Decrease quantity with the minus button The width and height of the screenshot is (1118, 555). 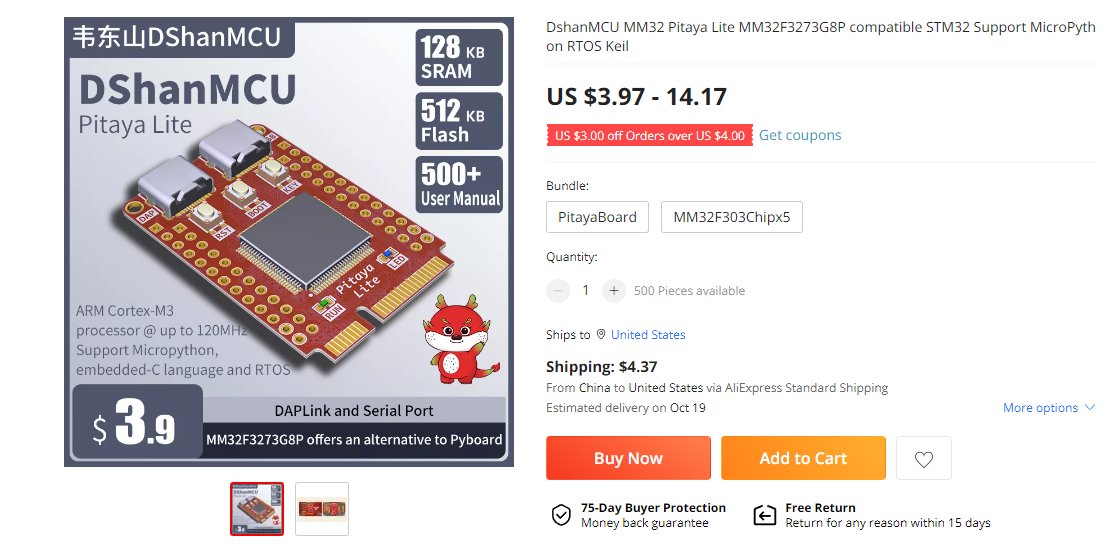coord(558,290)
